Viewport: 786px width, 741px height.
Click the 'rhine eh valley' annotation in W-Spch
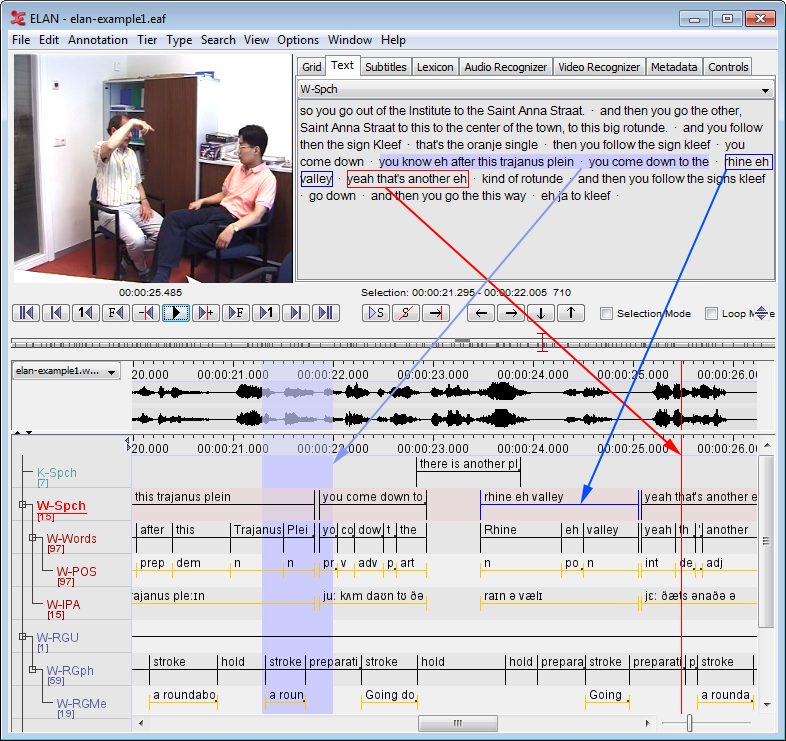click(558, 497)
